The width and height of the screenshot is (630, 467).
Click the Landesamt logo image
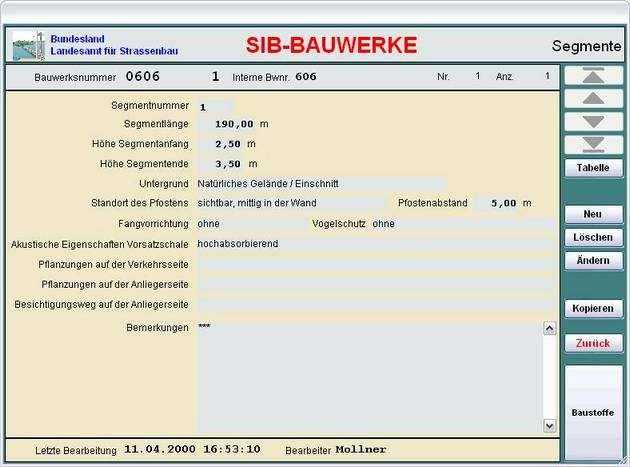click(28, 46)
